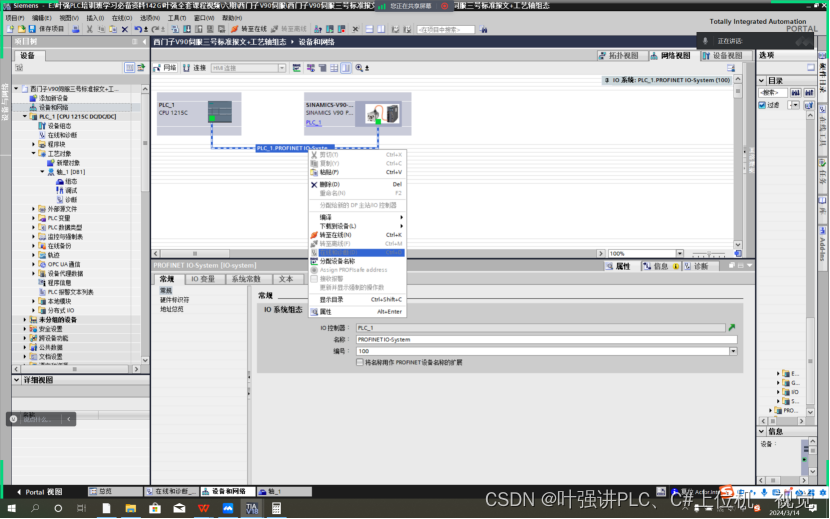Open the 编号 number dropdown showing 100
The width and height of the screenshot is (830, 519).
click(x=733, y=351)
